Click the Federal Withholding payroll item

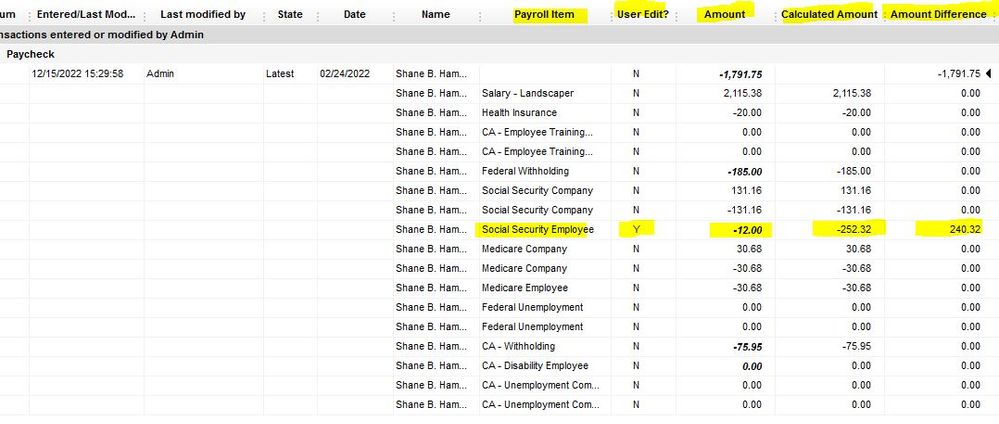[525, 171]
